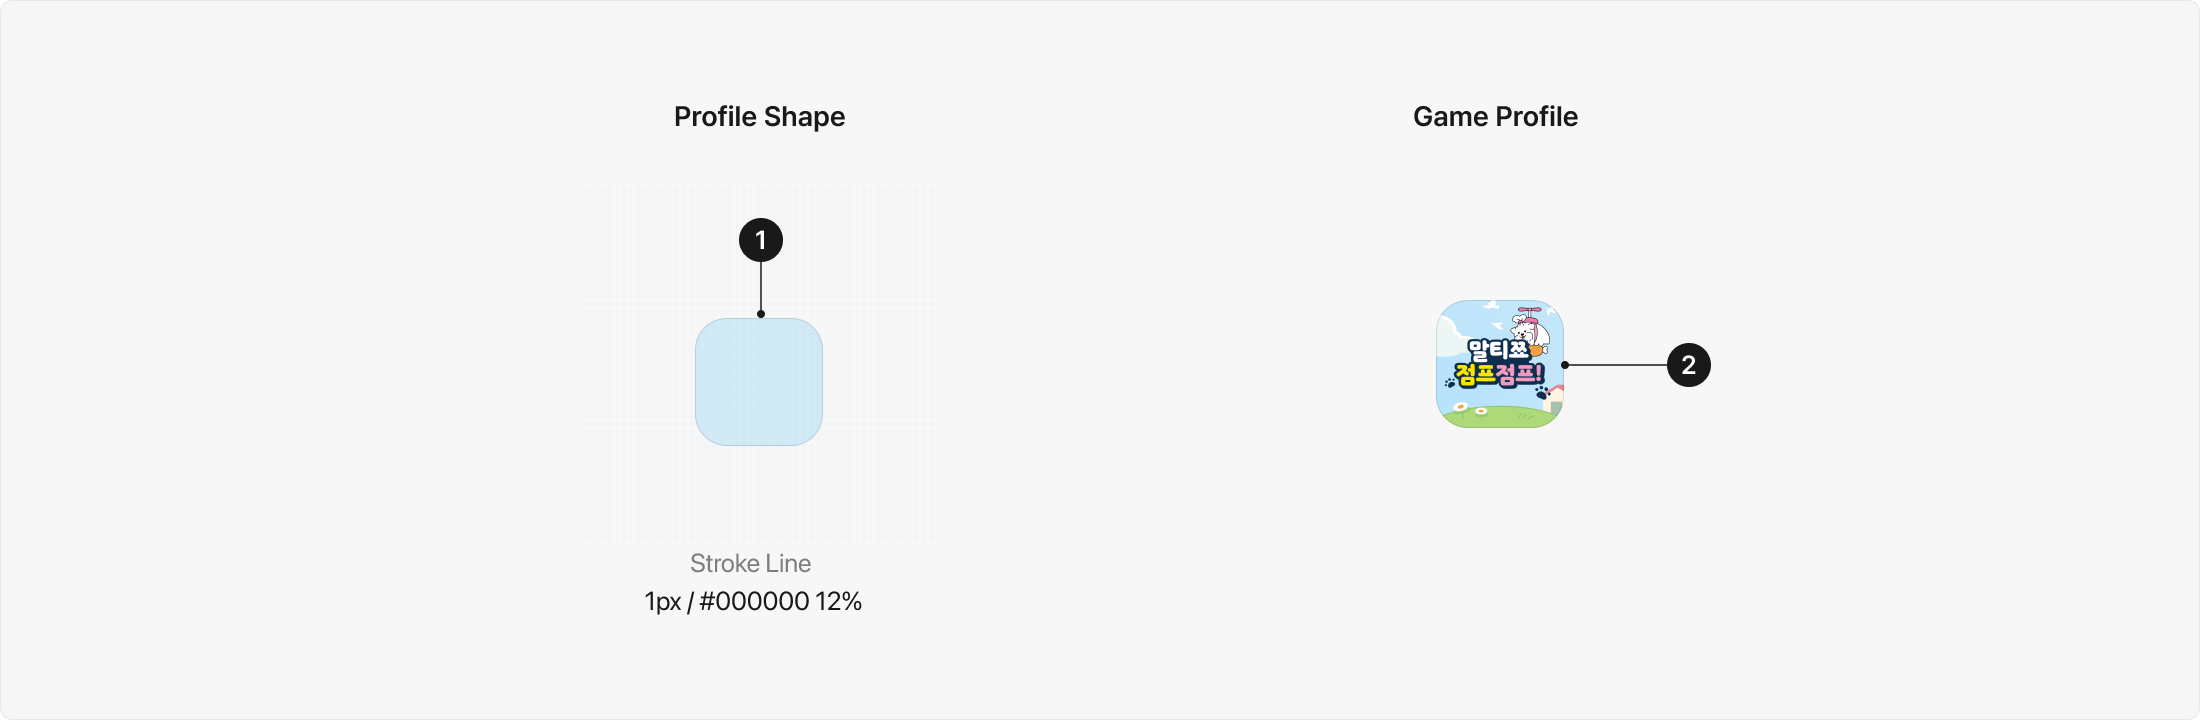The height and width of the screenshot is (720, 2200).
Task: Click the vertical connector line under badge 1
Action: (761, 288)
